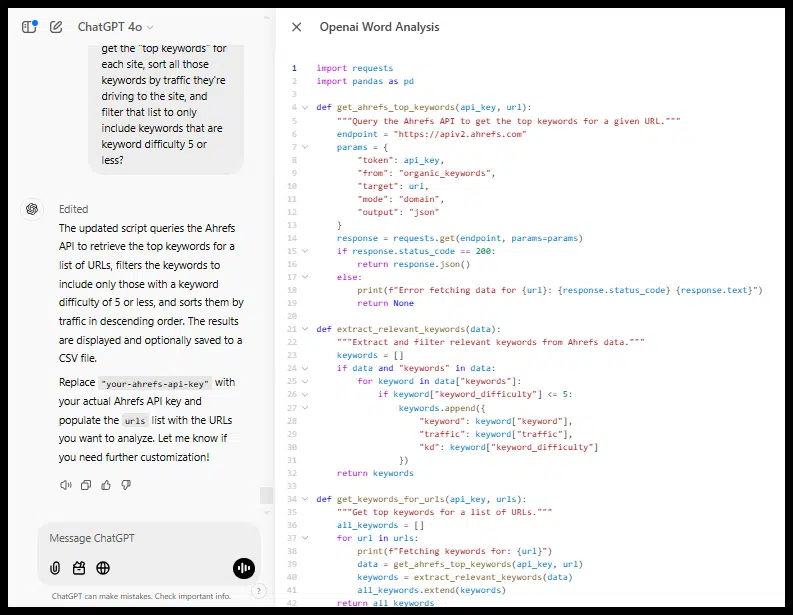Collapse the get_keywords_for_urls function on line 34
Viewport: 793px width, 615px height.
pyautogui.click(x=305, y=499)
